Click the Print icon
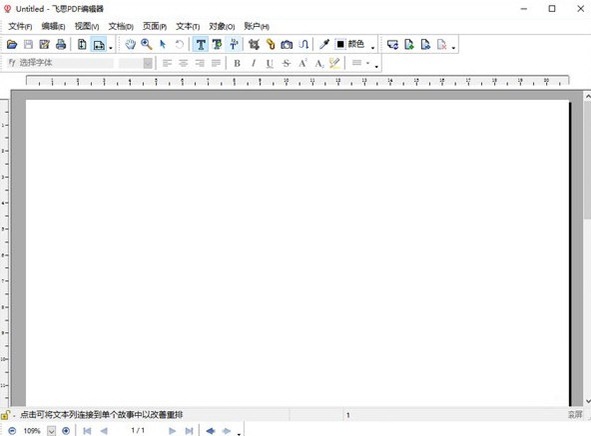Image resolution: width=591 pixels, height=436 pixels. click(61, 44)
